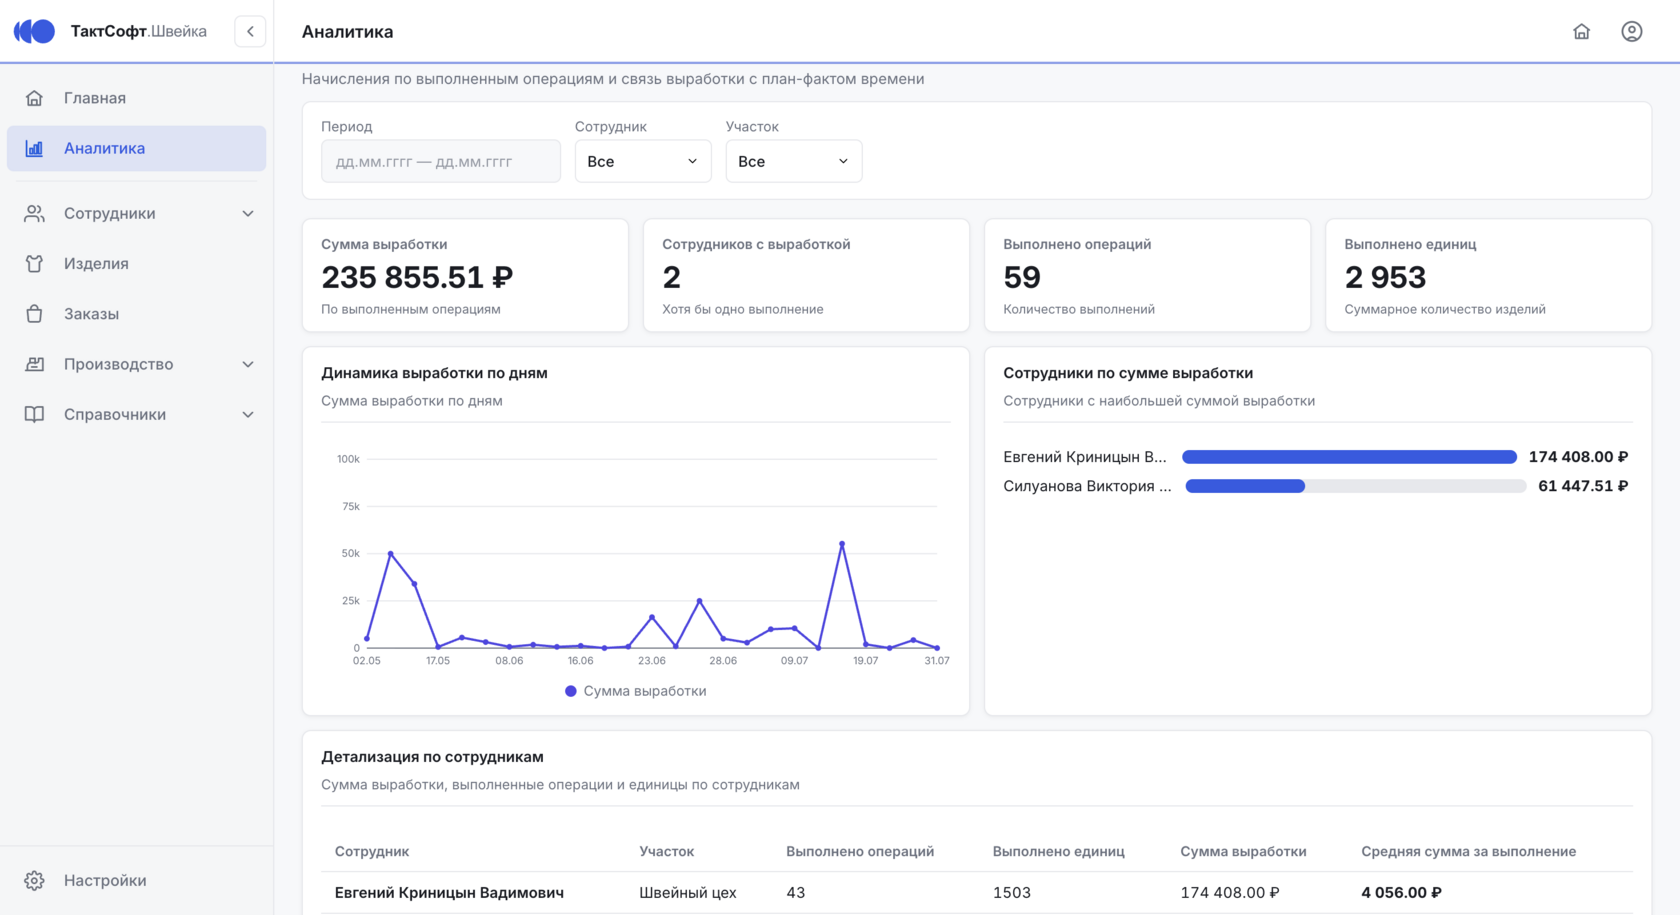Click the Силуанова Виктория progress bar
Screen dimensions: 1680x915
pyautogui.click(x=1355, y=486)
